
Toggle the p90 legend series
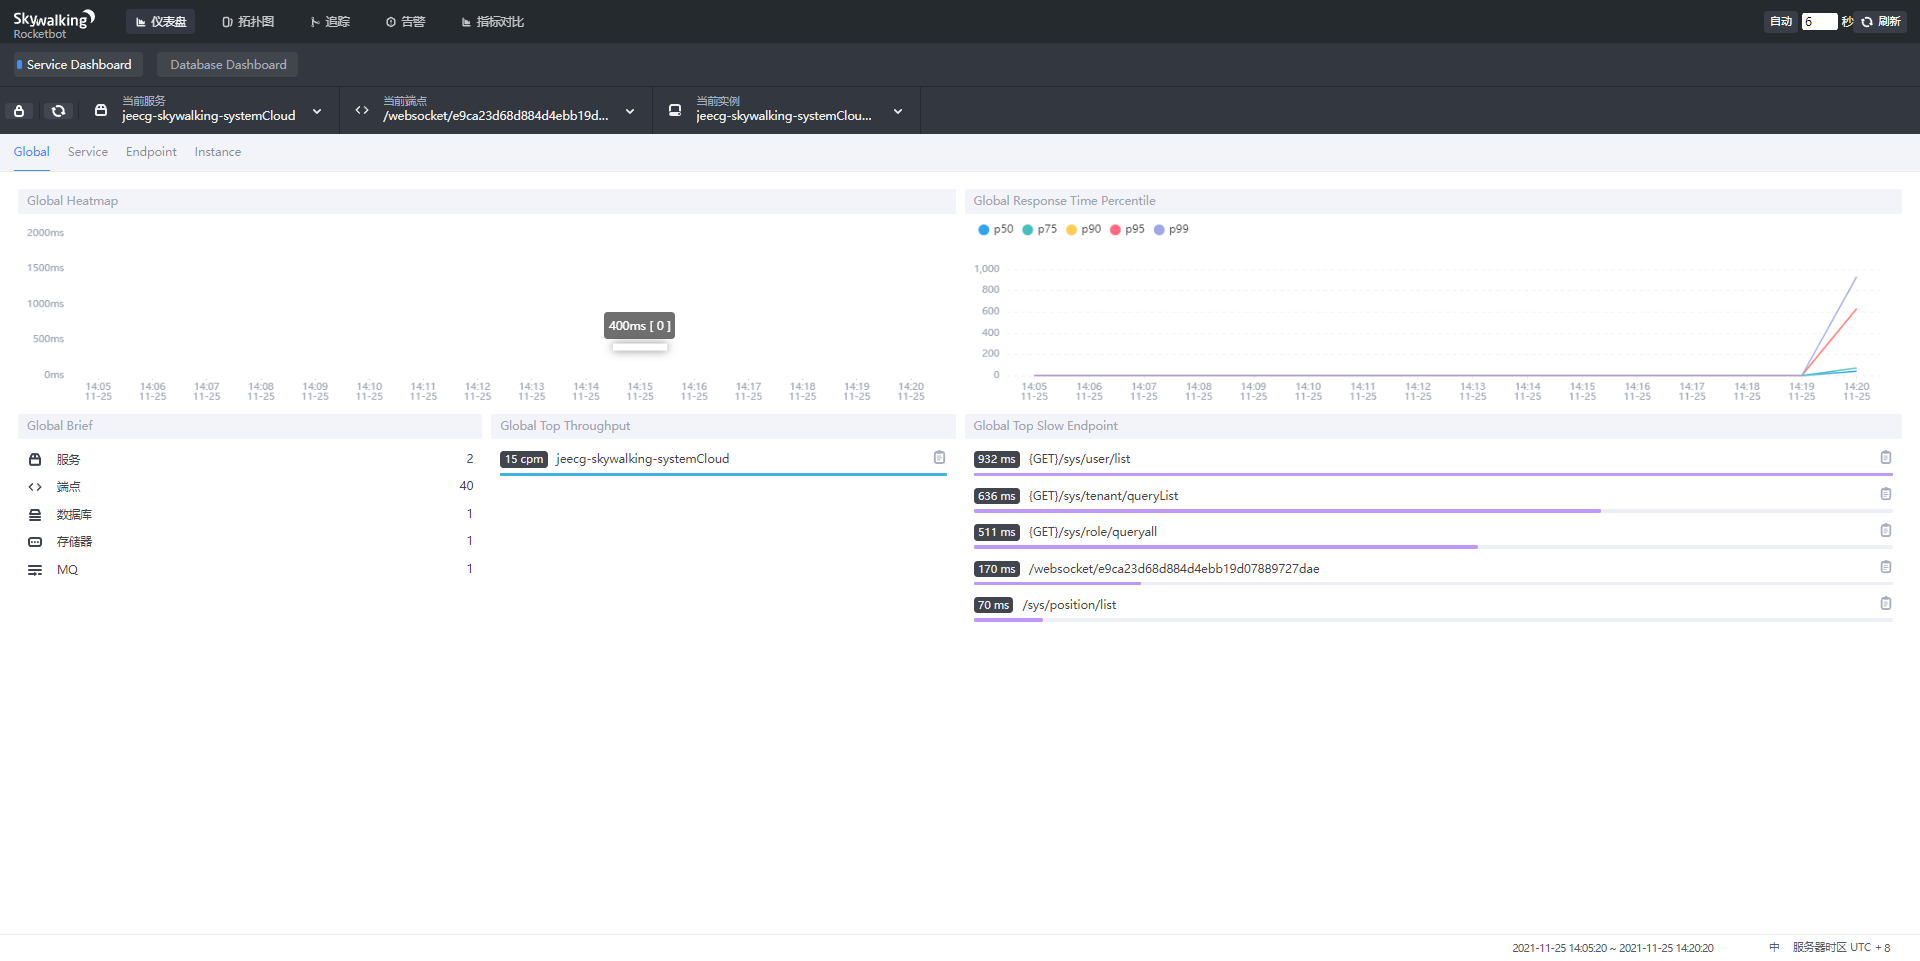(x=1084, y=229)
